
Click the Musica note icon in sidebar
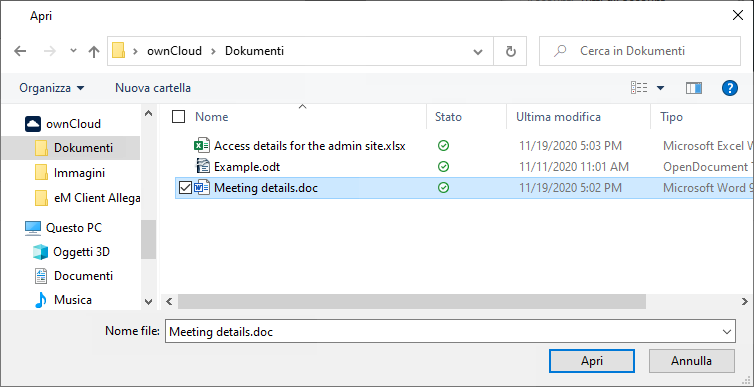click(40, 300)
